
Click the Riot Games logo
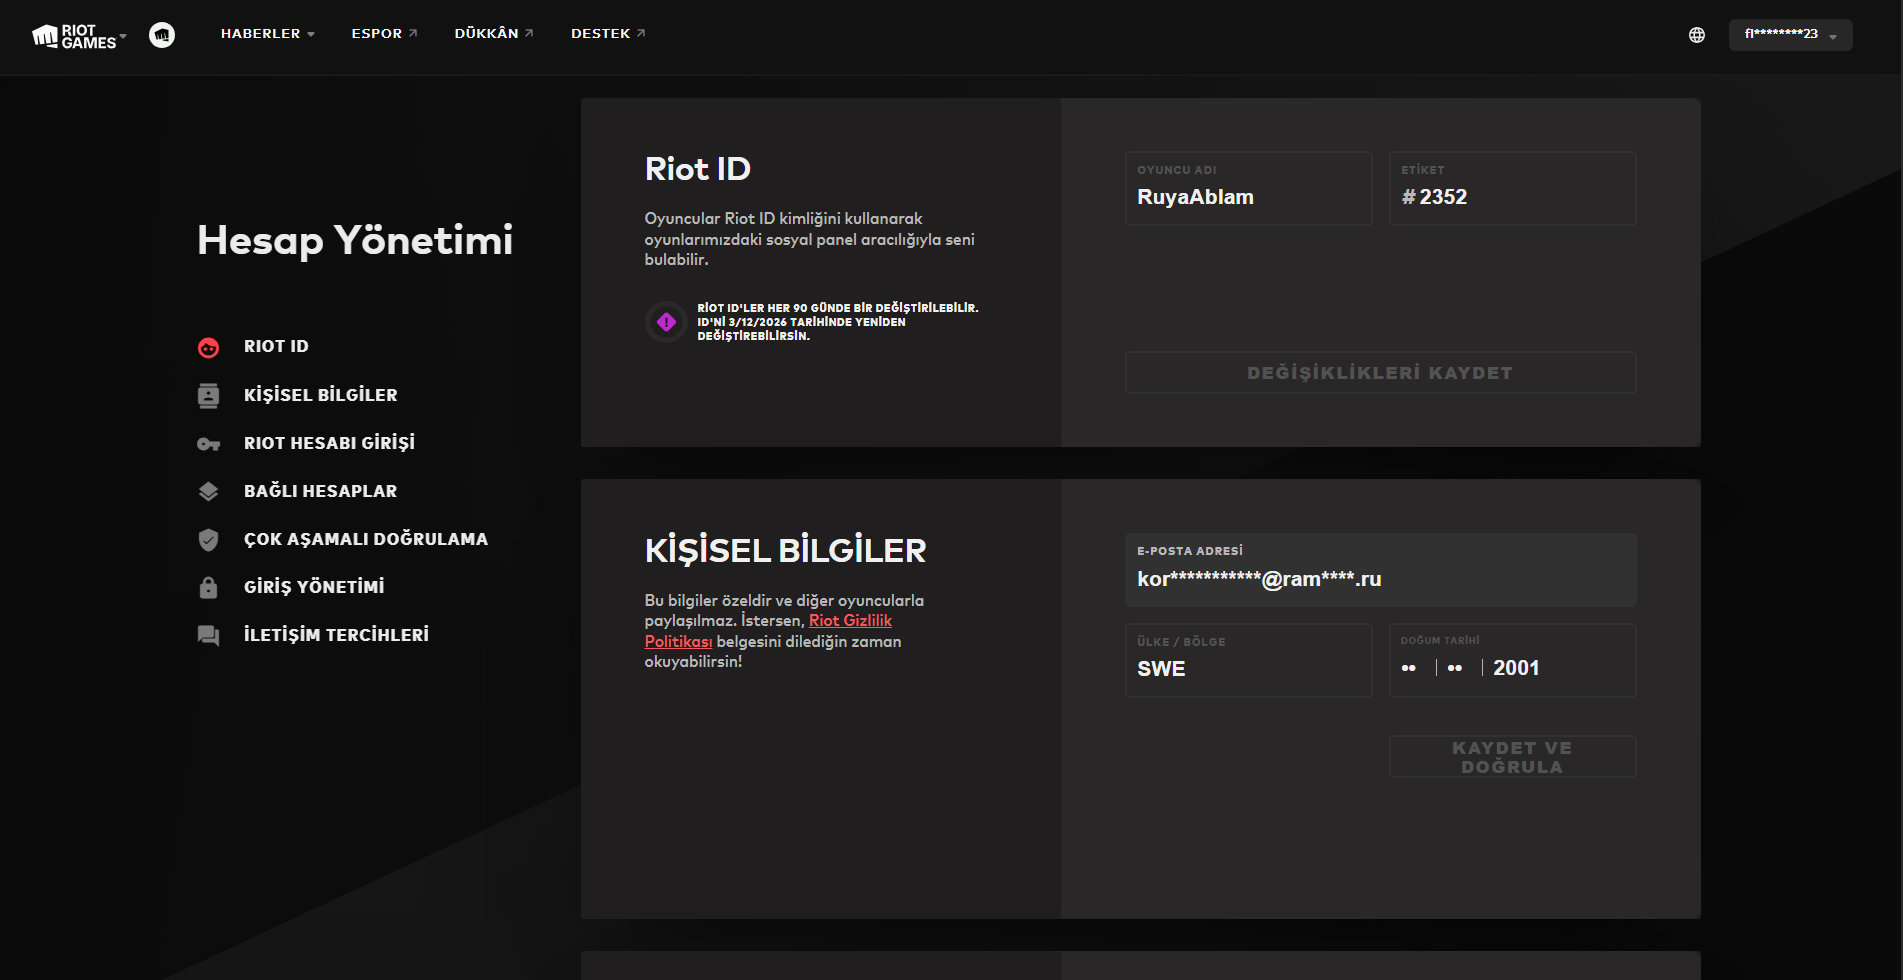click(74, 36)
